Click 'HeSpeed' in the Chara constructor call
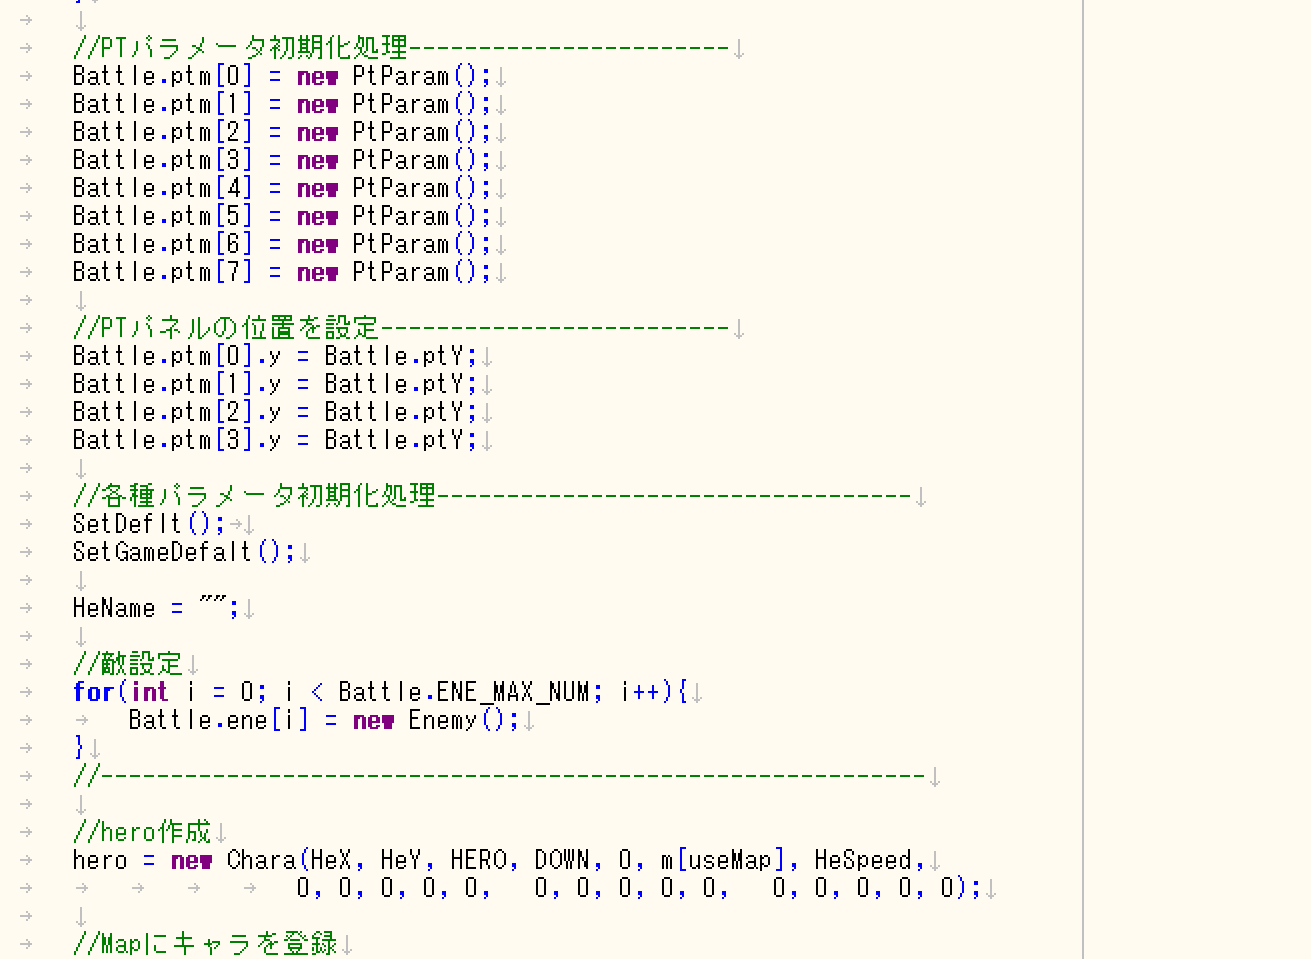 point(863,860)
